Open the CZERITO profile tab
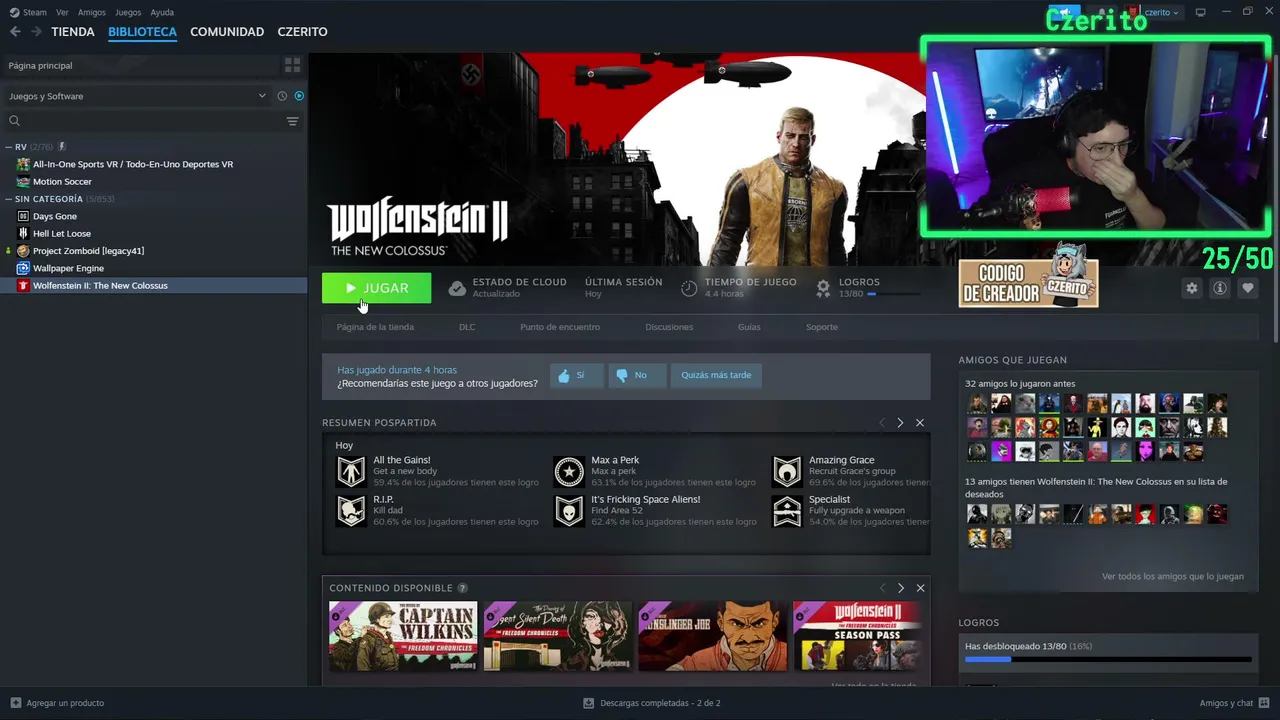Viewport: 1280px width, 720px height. 302,32
